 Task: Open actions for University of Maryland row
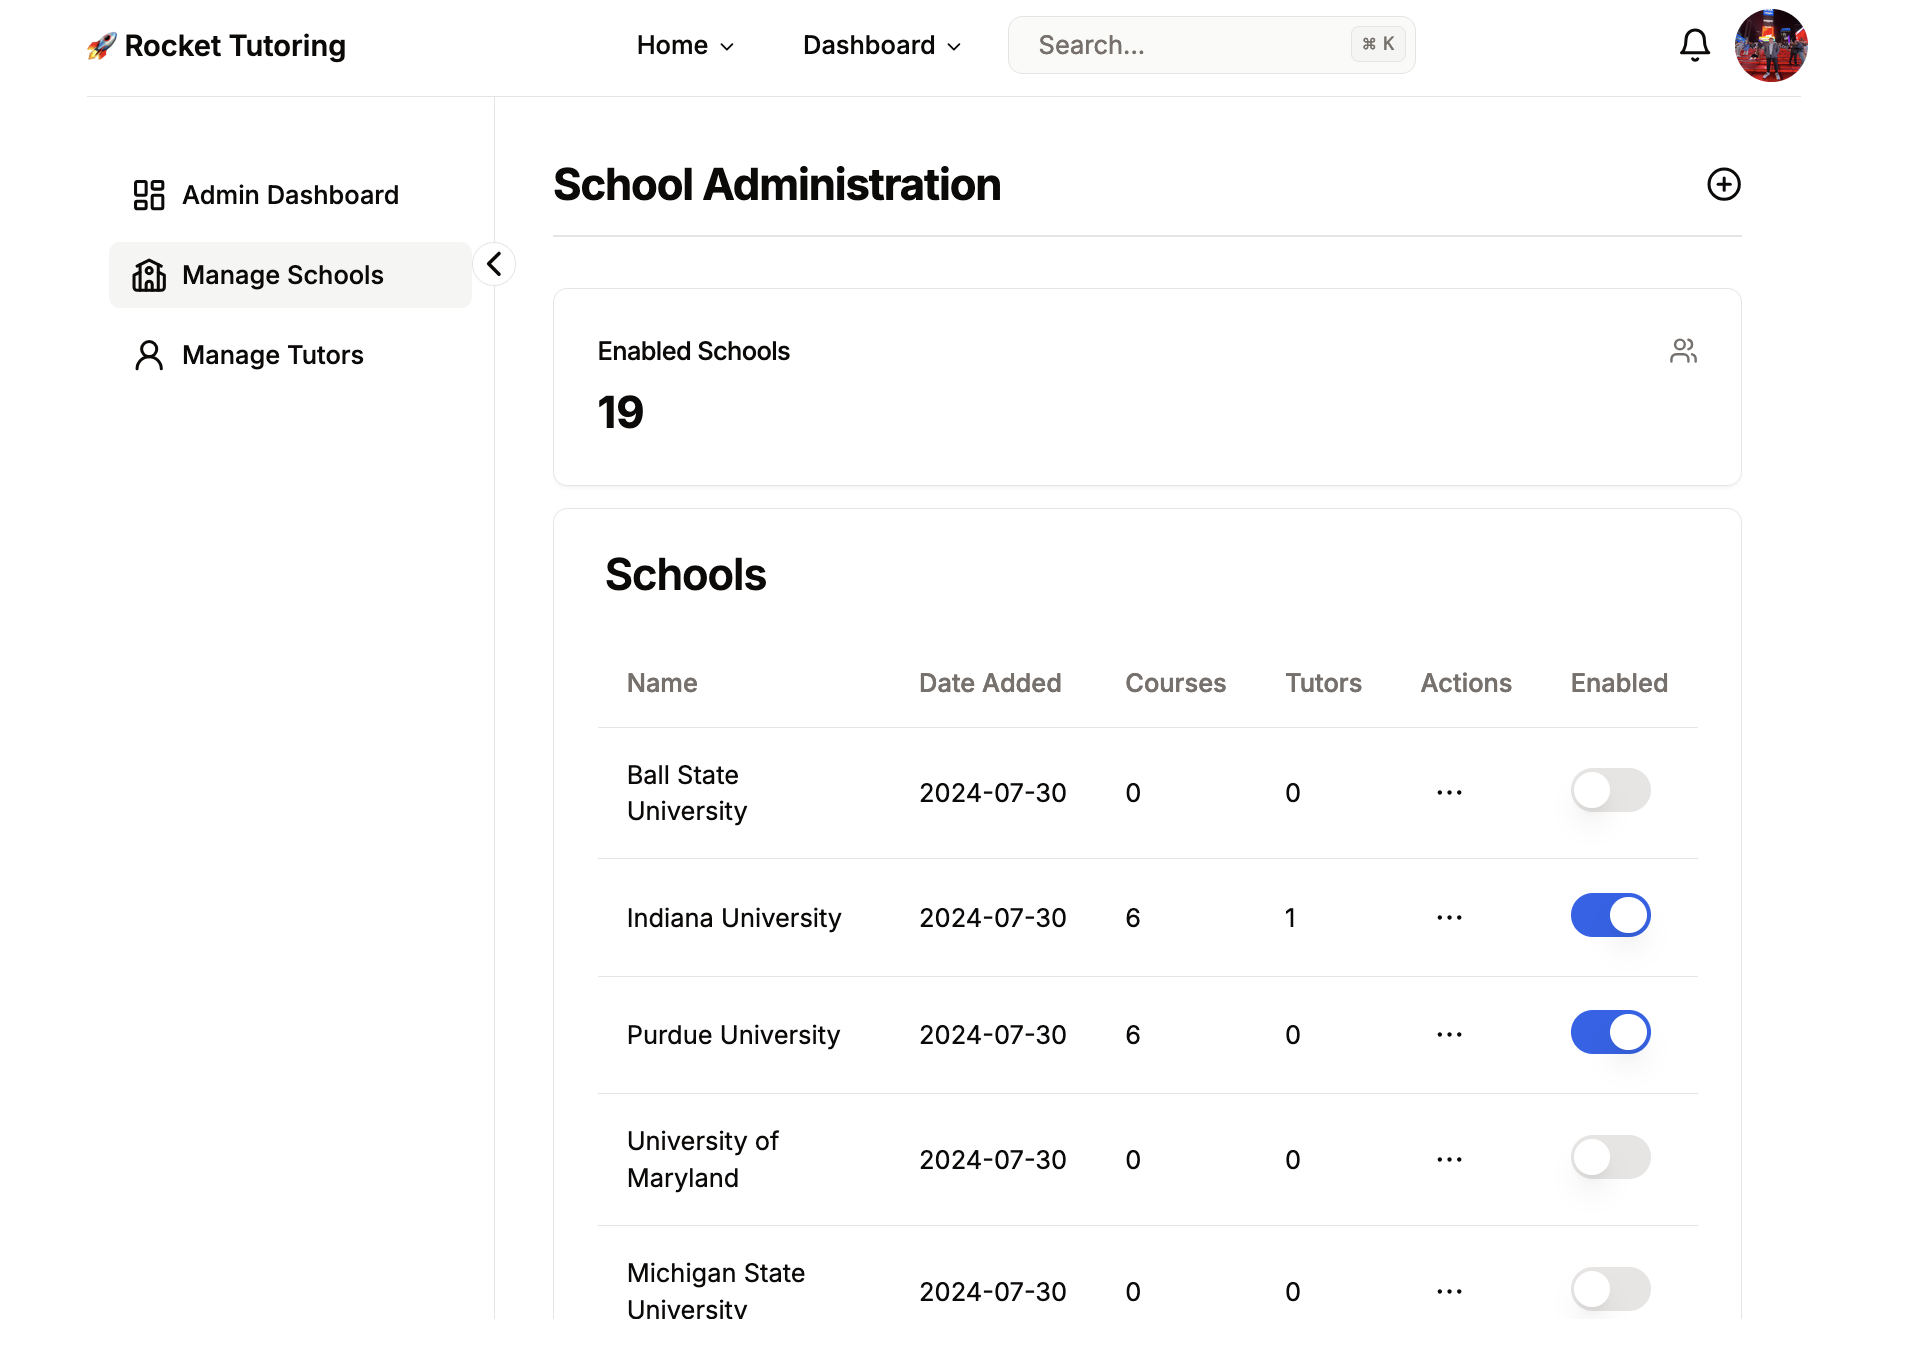coord(1450,1159)
